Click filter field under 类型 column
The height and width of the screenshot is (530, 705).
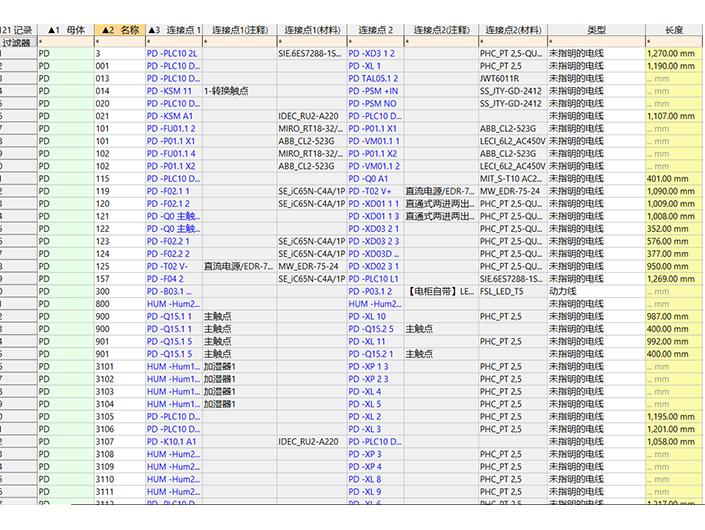point(595,42)
